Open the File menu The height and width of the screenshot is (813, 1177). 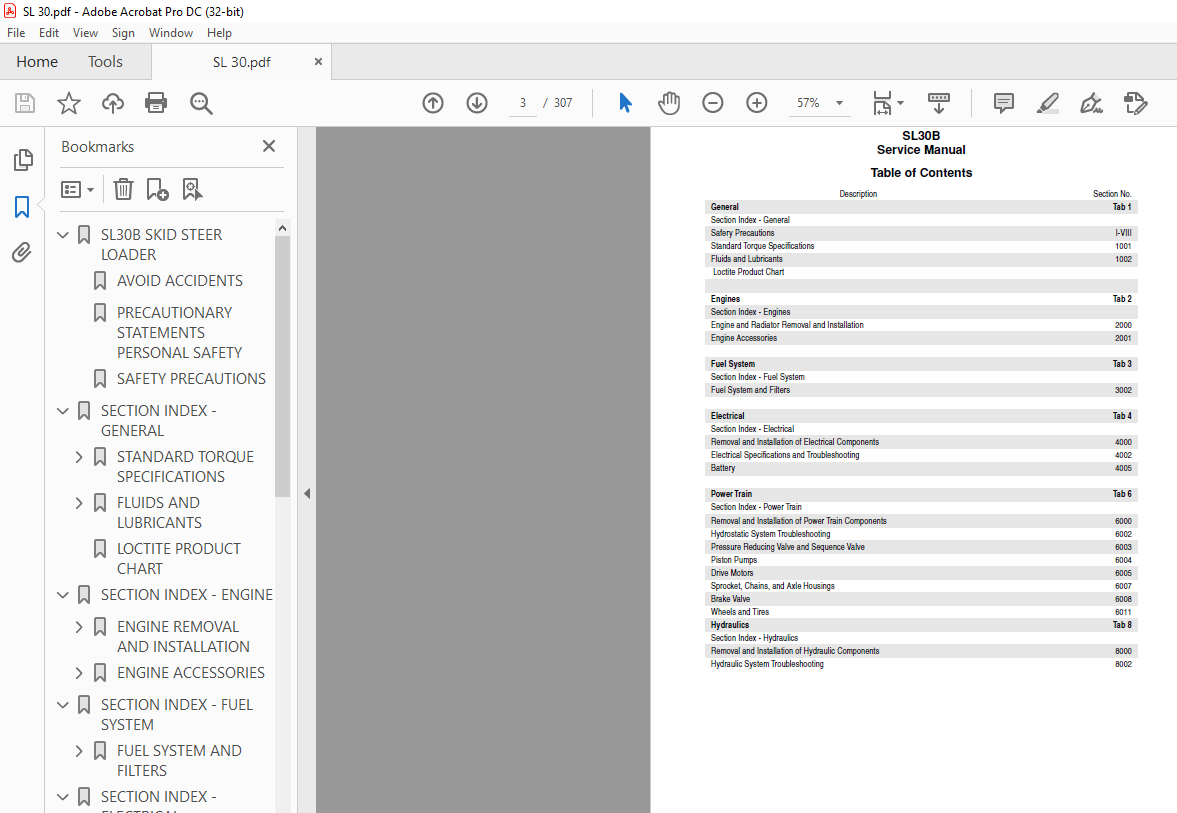(16, 33)
